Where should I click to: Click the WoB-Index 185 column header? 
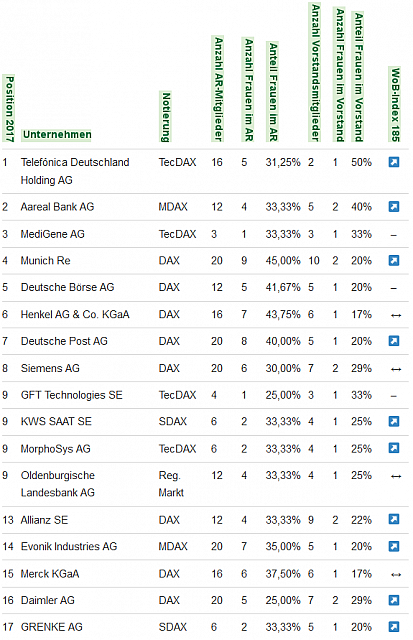395,104
